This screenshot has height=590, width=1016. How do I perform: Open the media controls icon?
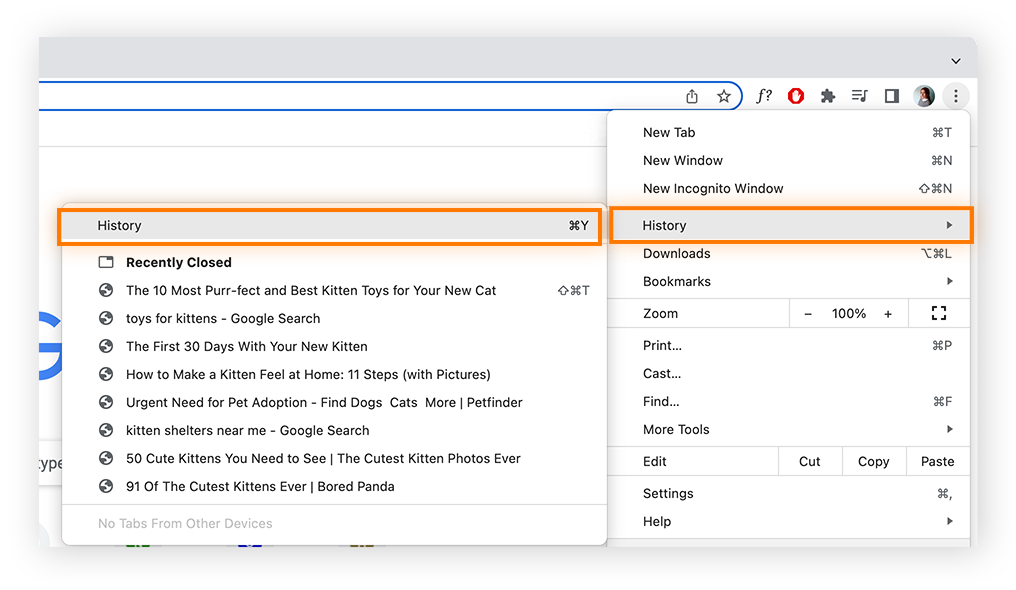[859, 96]
